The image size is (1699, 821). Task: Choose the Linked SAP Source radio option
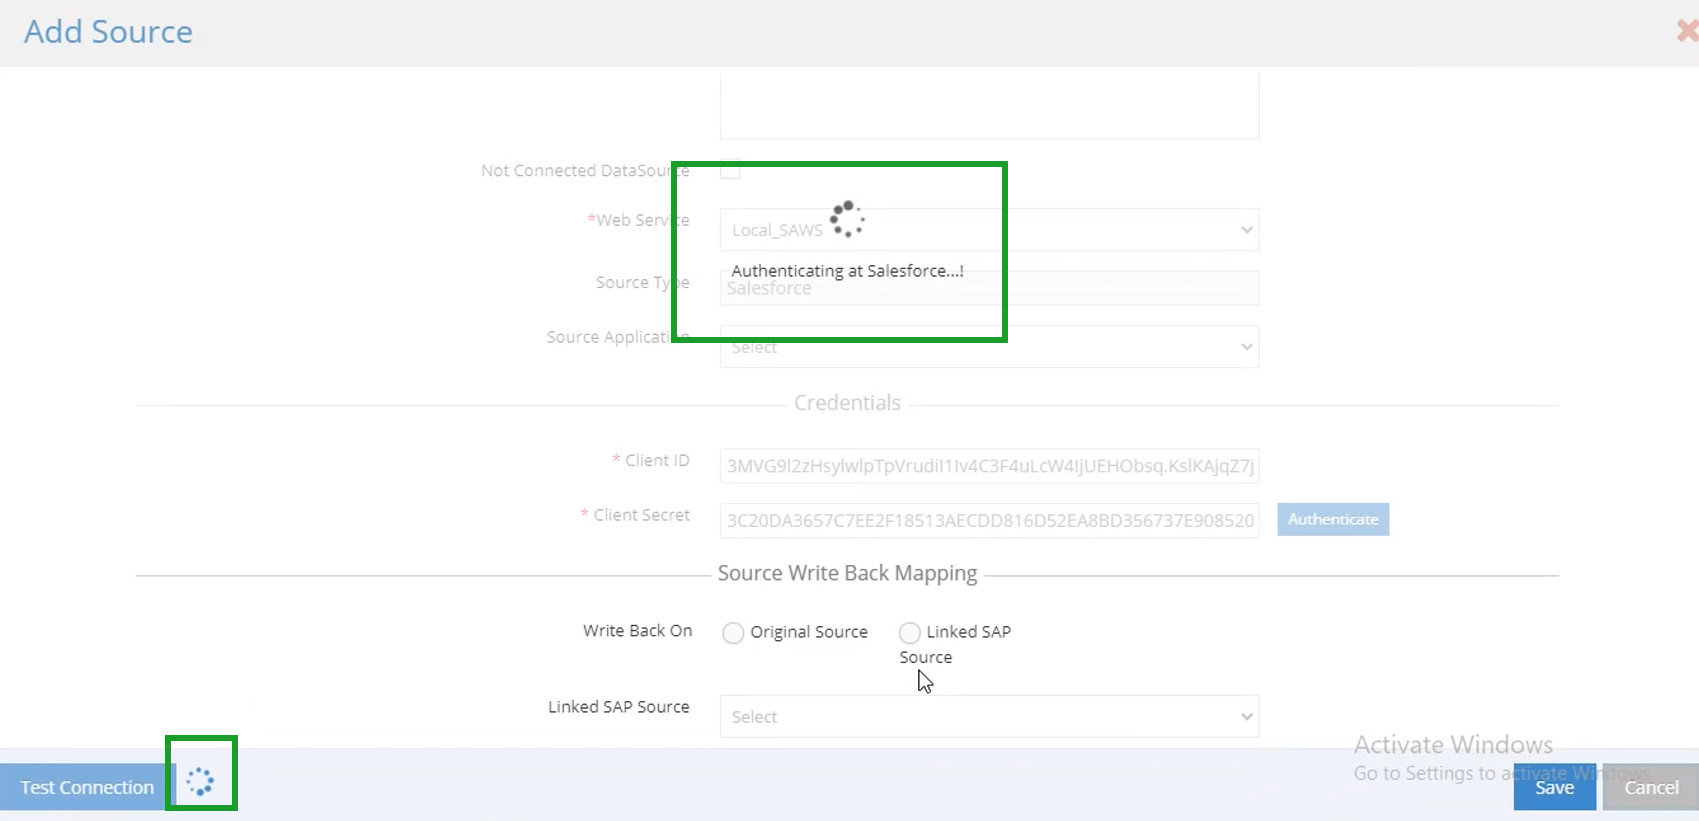coord(909,633)
